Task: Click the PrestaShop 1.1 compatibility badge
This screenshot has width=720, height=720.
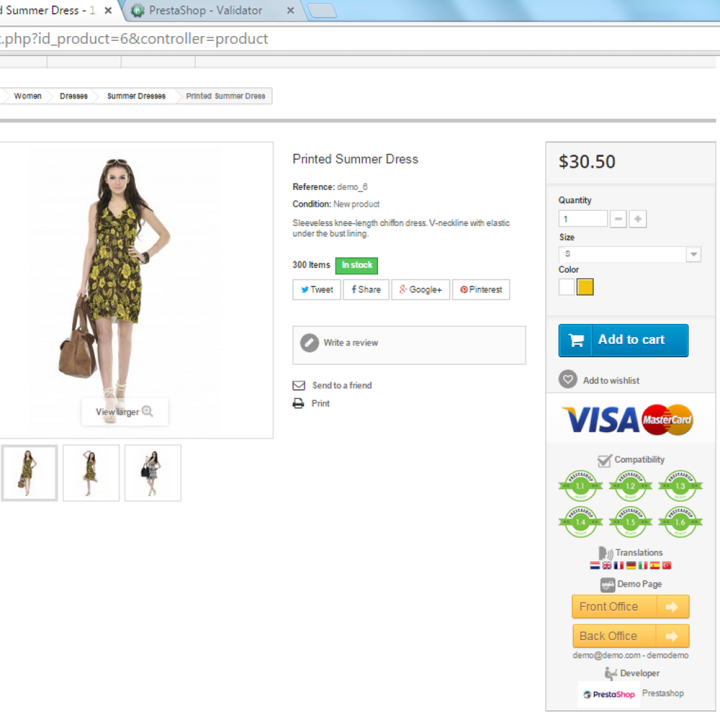Action: (x=580, y=486)
